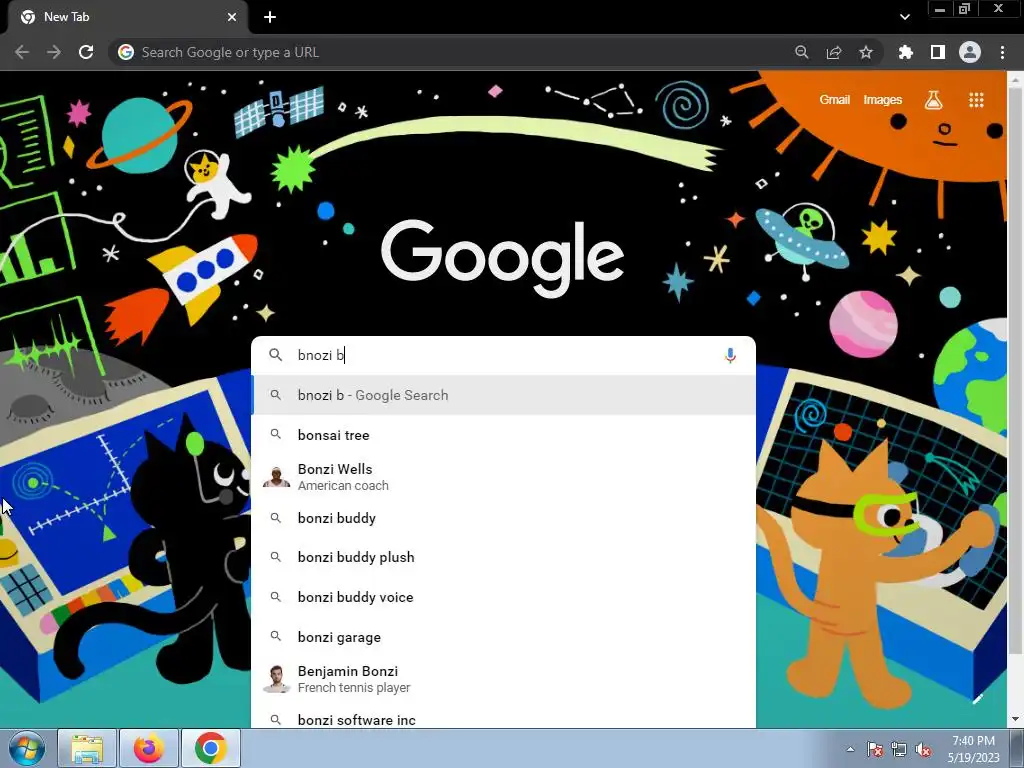This screenshot has width=1024, height=768.
Task: Open the zoom magnifier in address bar
Action: click(801, 52)
